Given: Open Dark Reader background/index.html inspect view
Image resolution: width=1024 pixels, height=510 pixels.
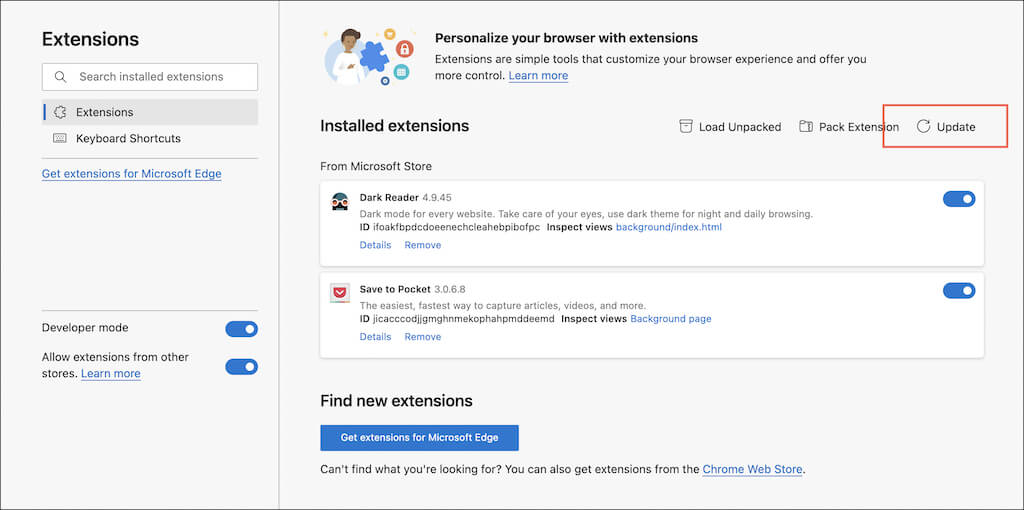Looking at the screenshot, I should 668,227.
